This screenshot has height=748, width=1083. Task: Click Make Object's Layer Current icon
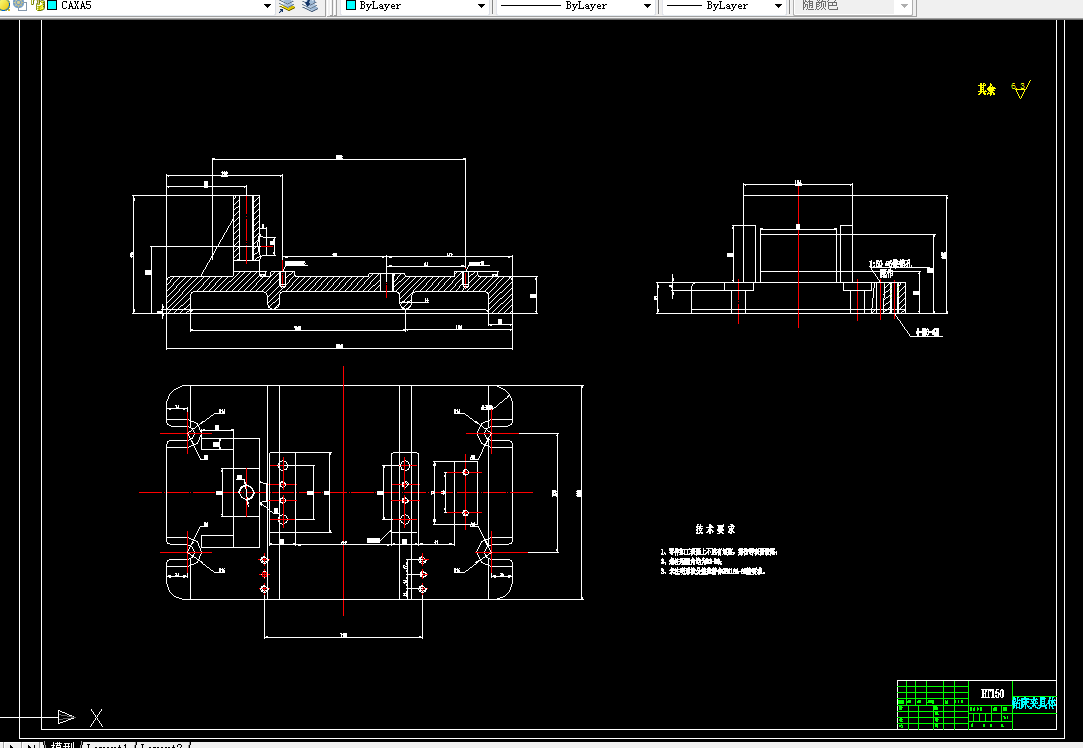pyautogui.click(x=287, y=6)
